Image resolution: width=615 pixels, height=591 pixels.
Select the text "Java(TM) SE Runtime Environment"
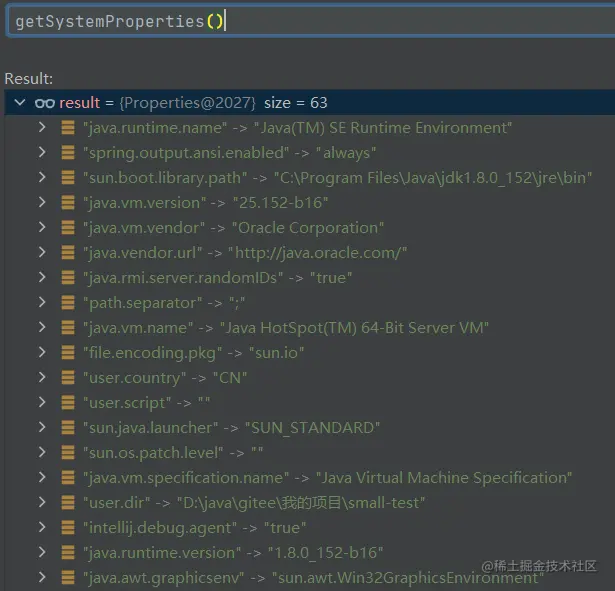(383, 128)
